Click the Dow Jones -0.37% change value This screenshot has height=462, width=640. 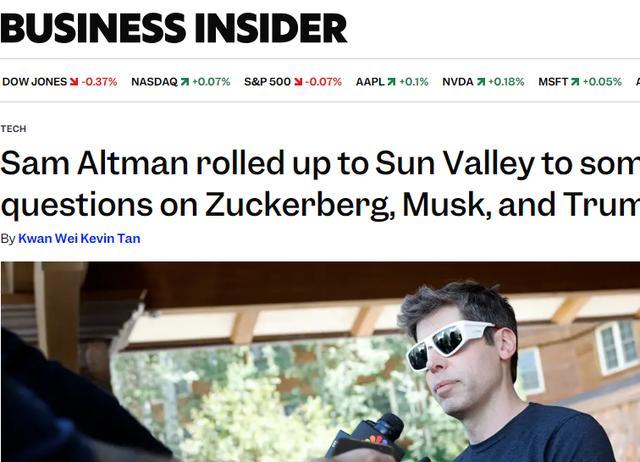(100, 82)
